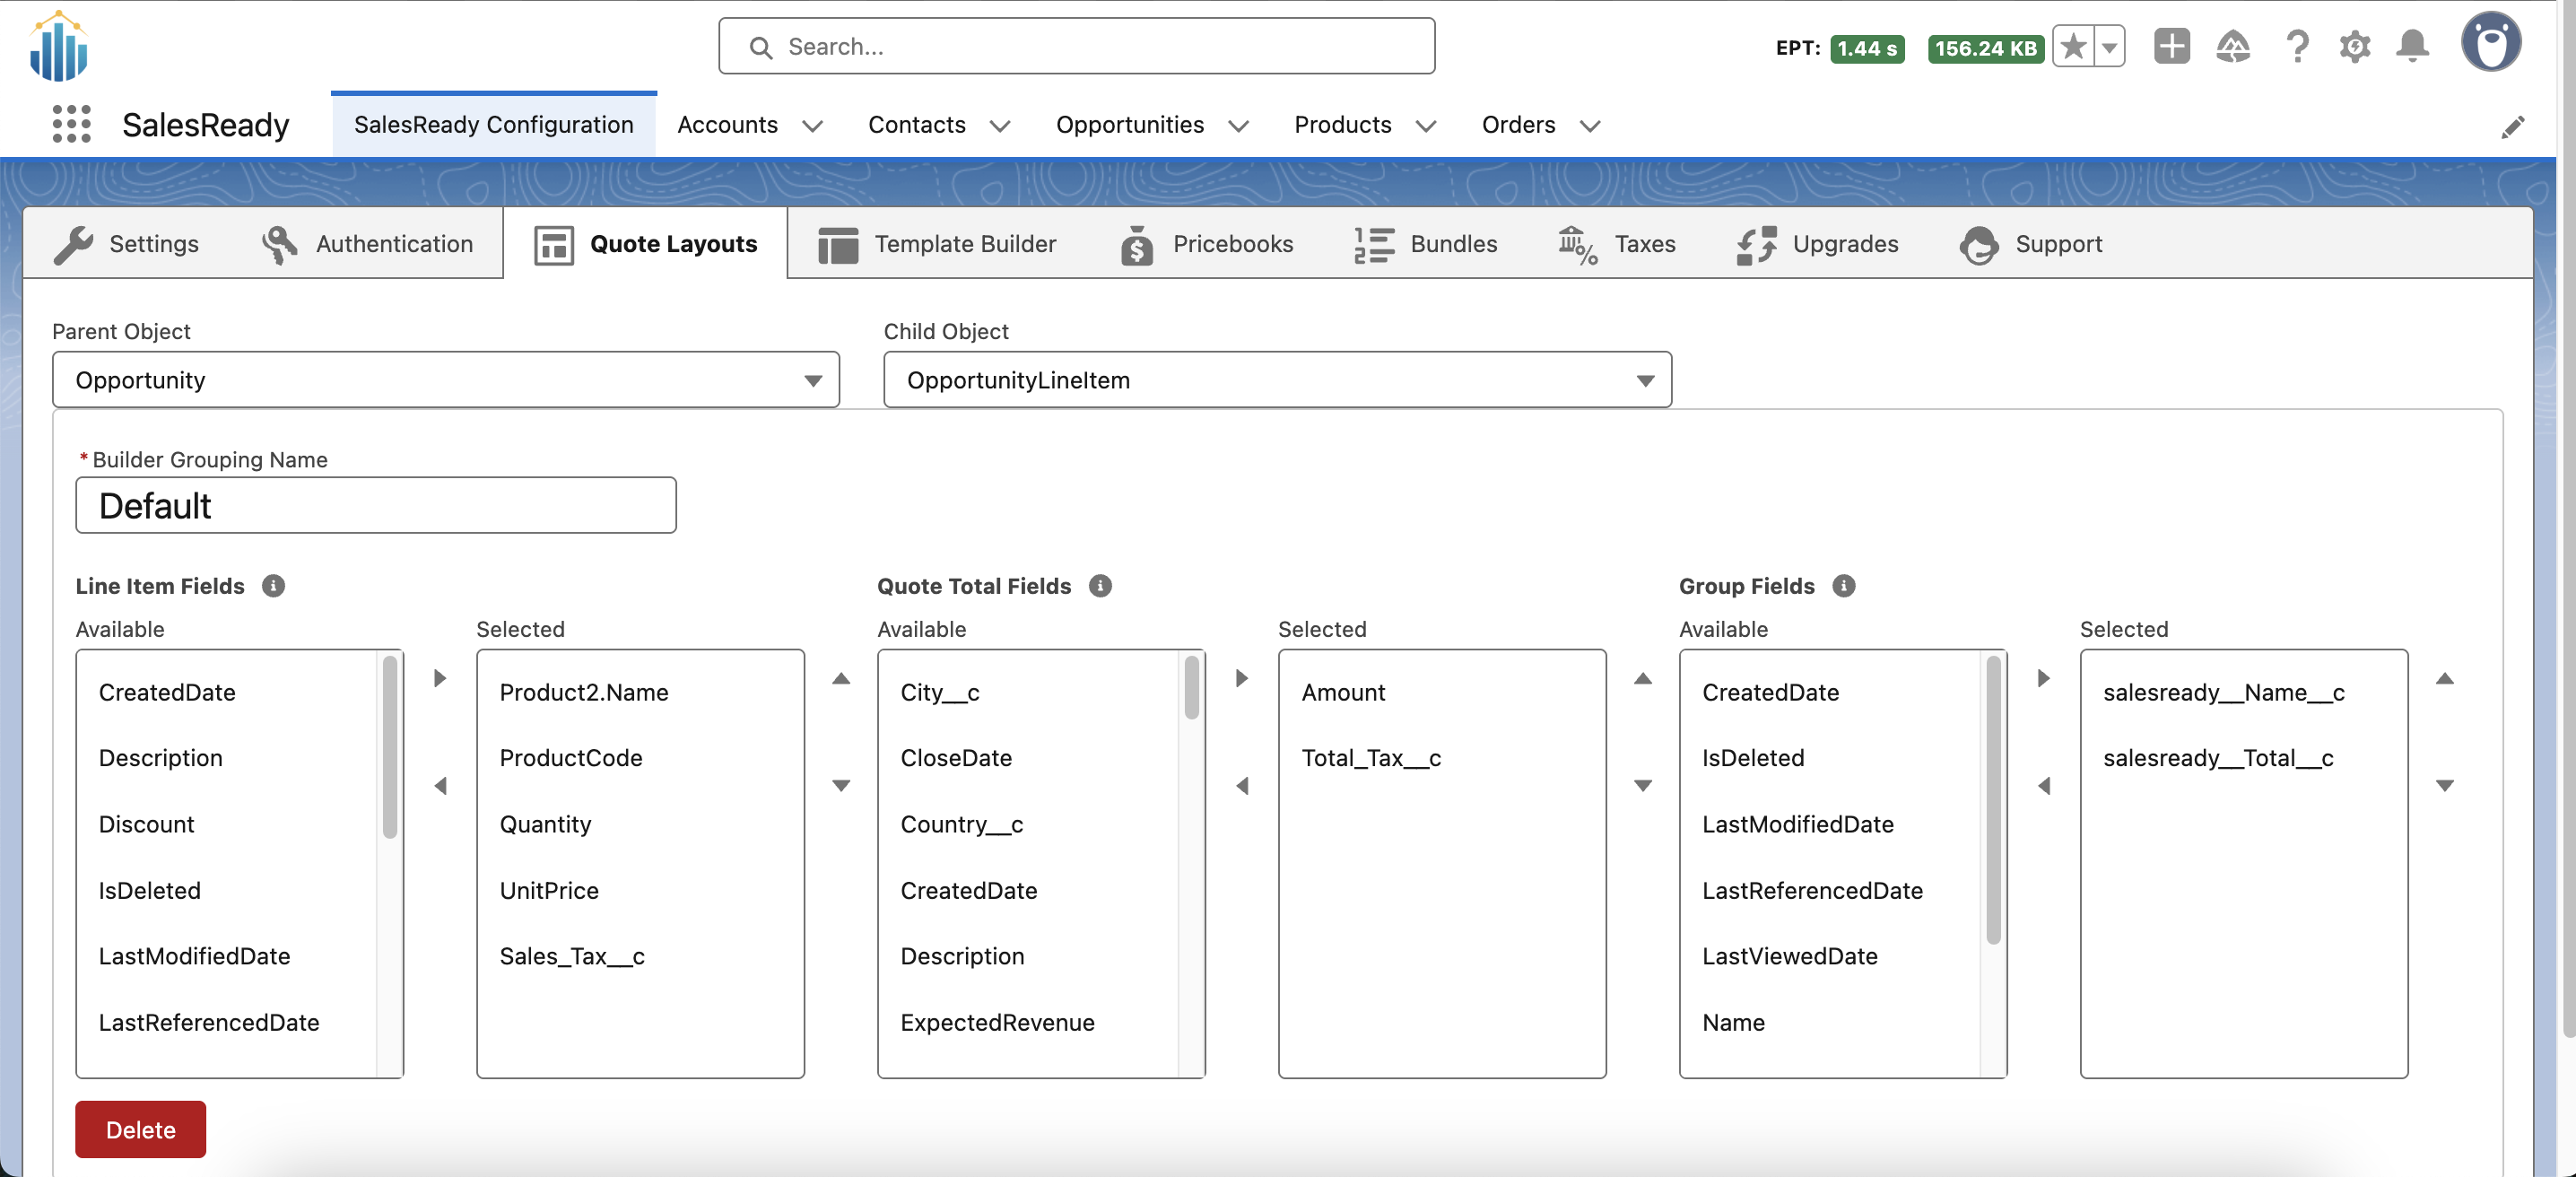Click the Group Fields info icon
2576x1177 pixels.
1843,586
